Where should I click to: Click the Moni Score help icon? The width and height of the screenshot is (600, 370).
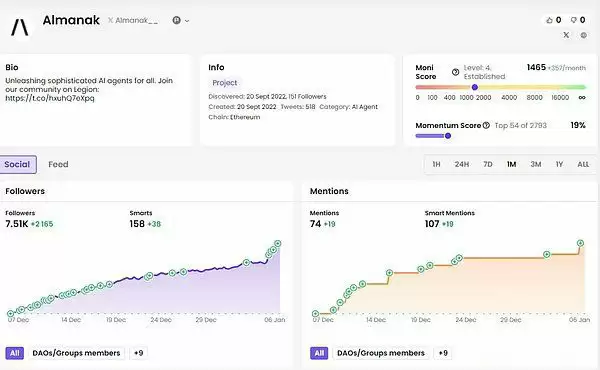tap(455, 72)
